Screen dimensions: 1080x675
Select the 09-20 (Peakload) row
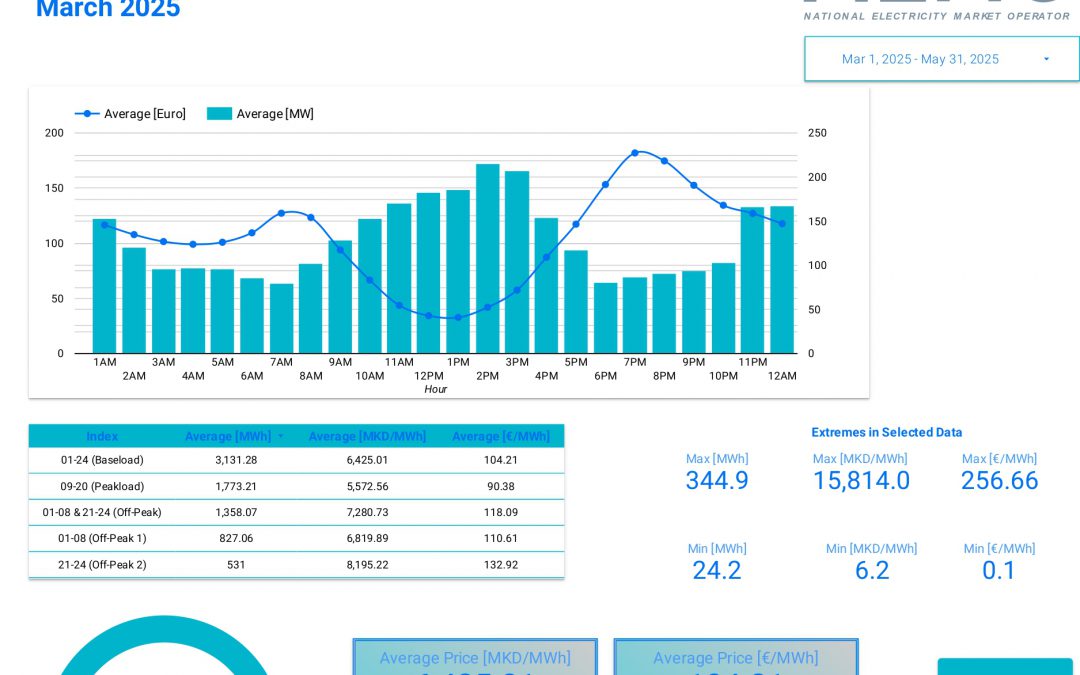pyautogui.click(x=102, y=486)
